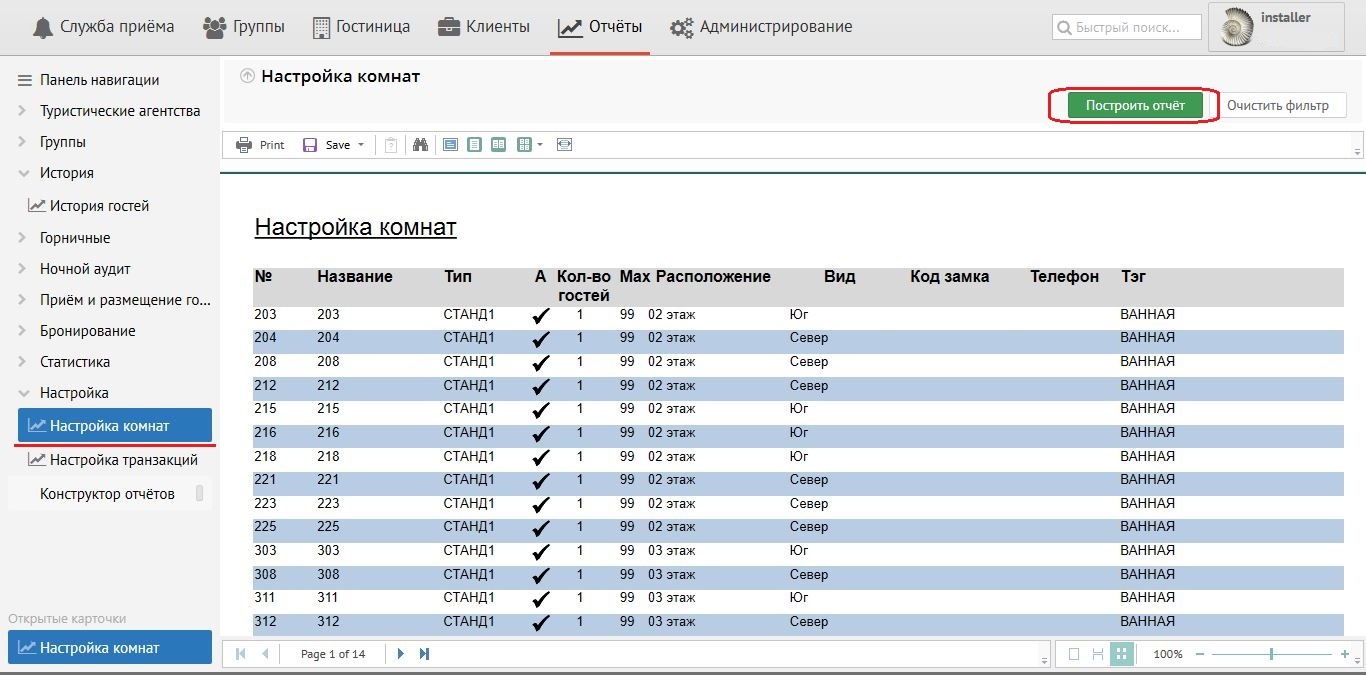Click the binoculars Find icon
Viewport: 1366px width, 675px height.
click(x=421, y=145)
